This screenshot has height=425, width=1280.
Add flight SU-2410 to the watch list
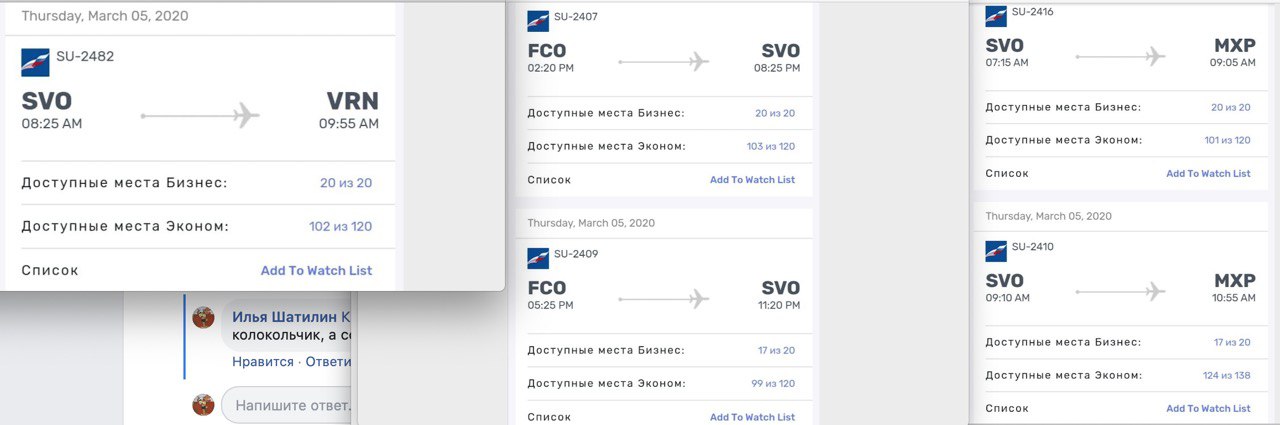coord(1208,408)
